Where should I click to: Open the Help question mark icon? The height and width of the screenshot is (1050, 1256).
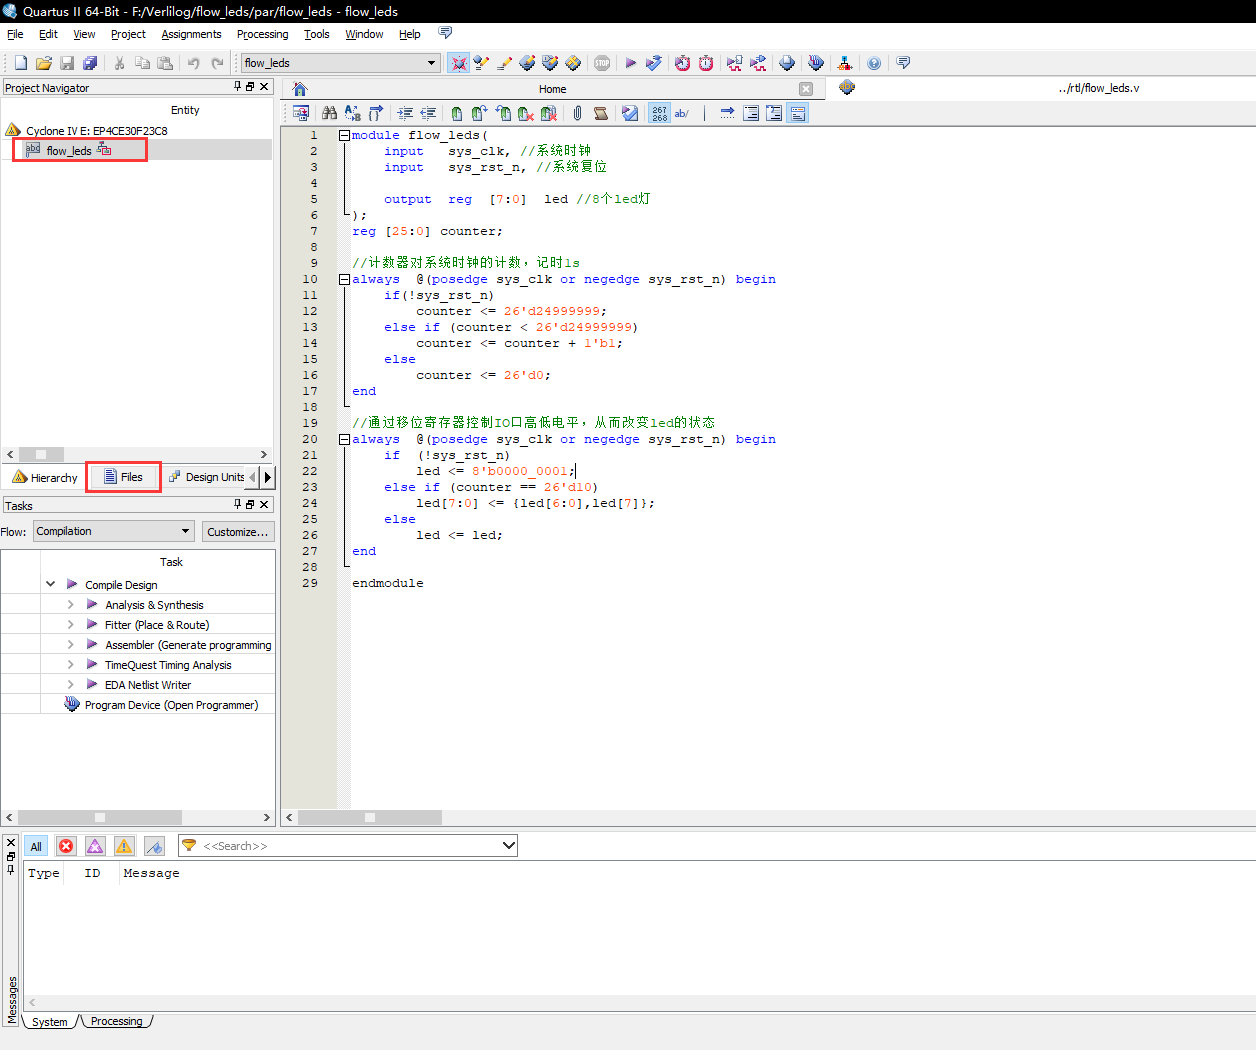[874, 63]
